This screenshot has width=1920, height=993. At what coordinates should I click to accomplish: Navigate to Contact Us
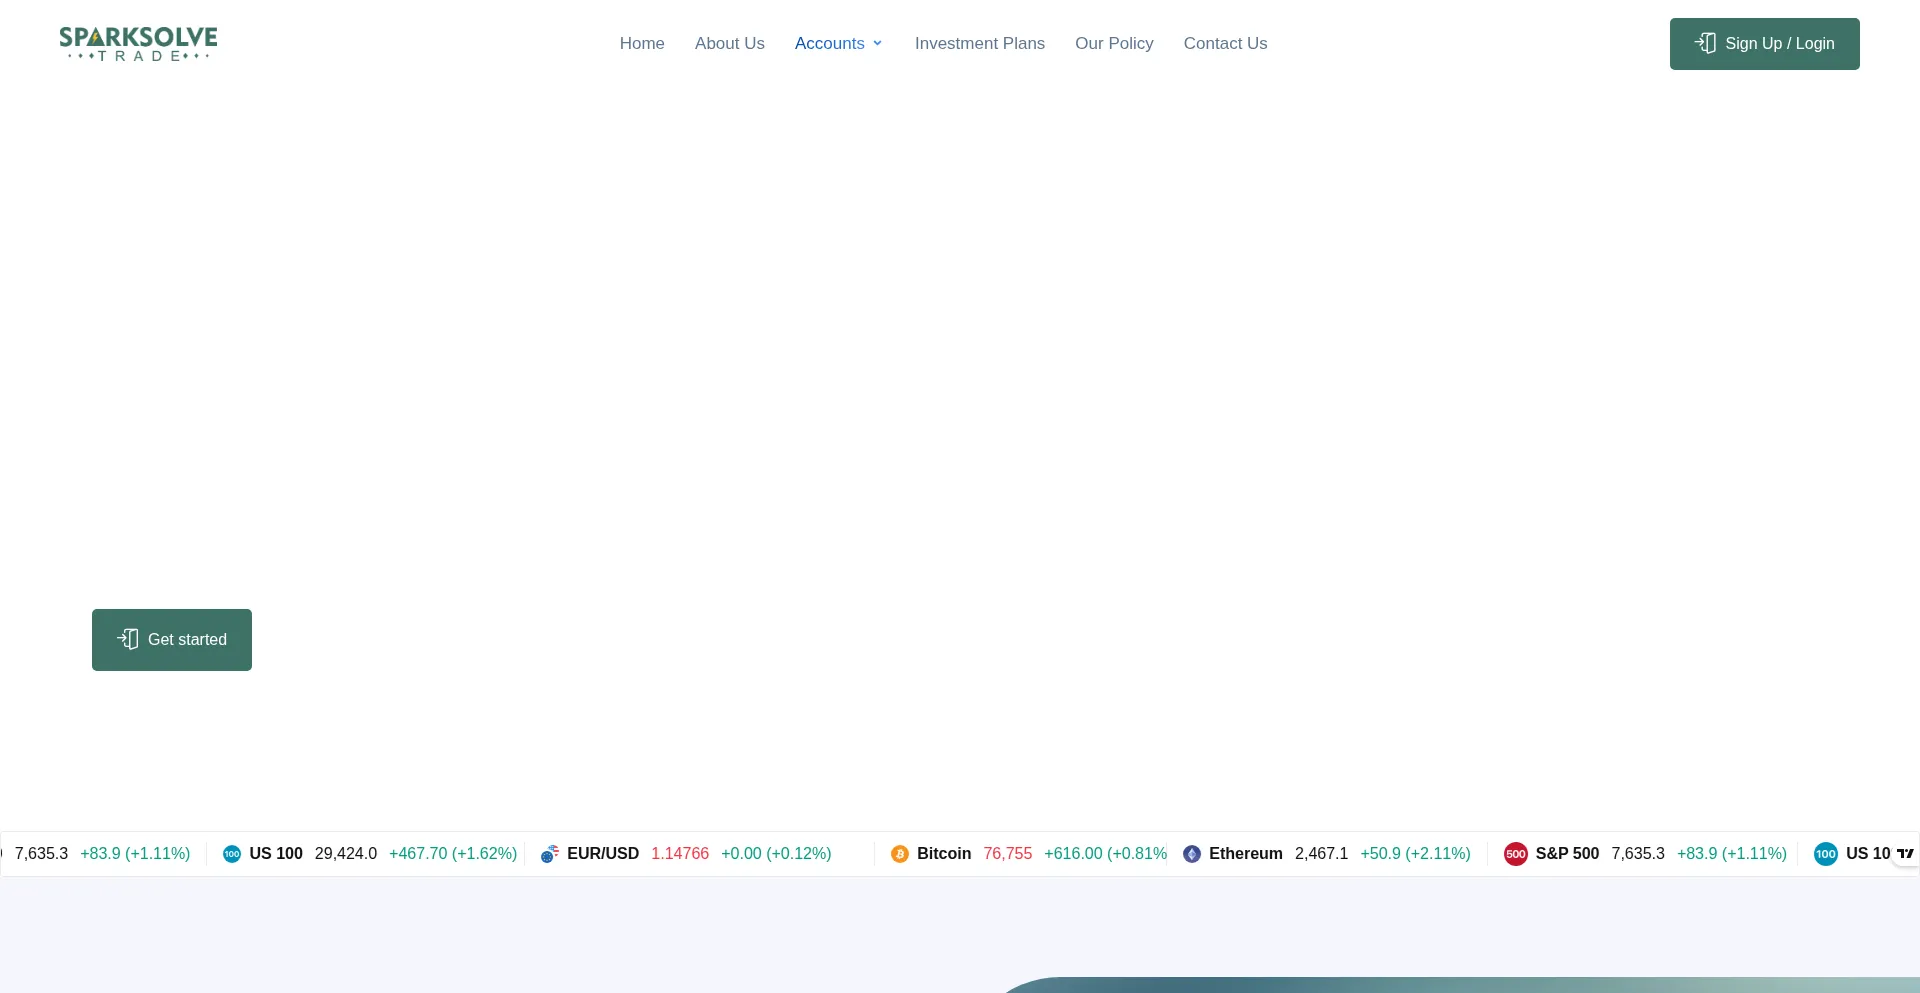click(x=1225, y=44)
